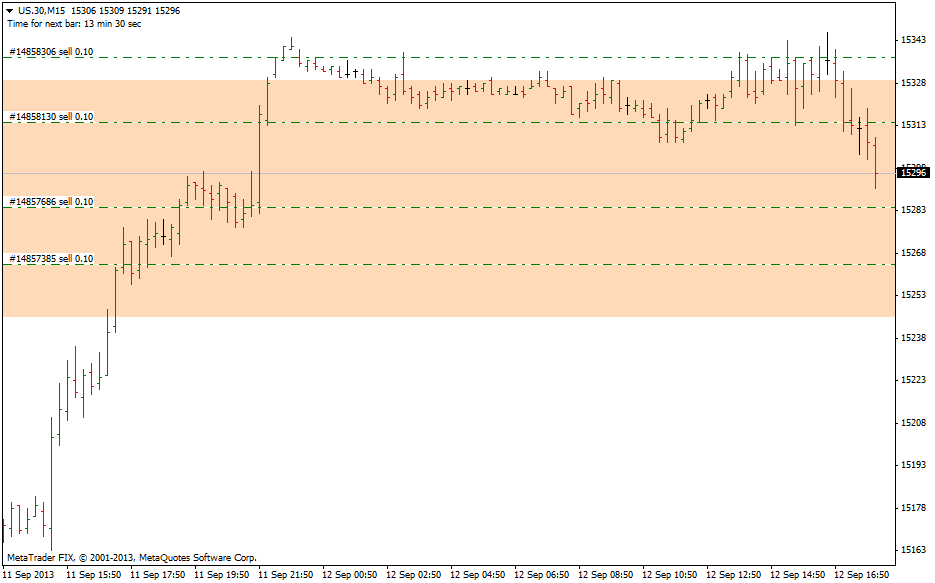Click 15343 on the price axis

click(x=913, y=40)
